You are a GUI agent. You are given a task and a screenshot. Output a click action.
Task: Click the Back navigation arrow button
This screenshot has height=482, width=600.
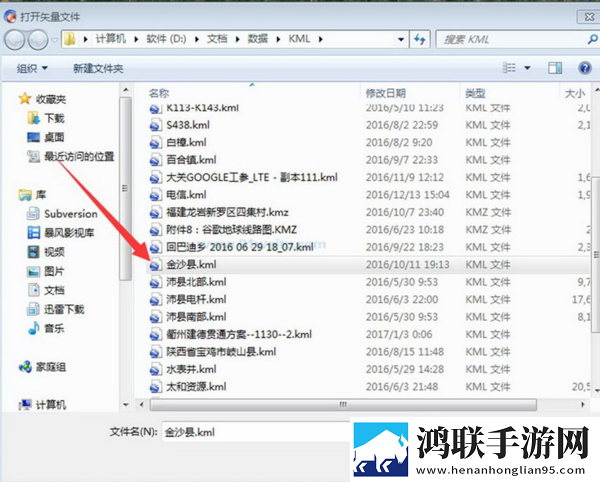(x=15, y=39)
